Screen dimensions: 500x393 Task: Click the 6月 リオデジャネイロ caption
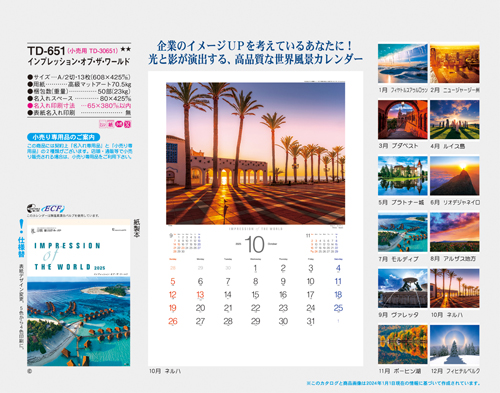tap(455, 202)
